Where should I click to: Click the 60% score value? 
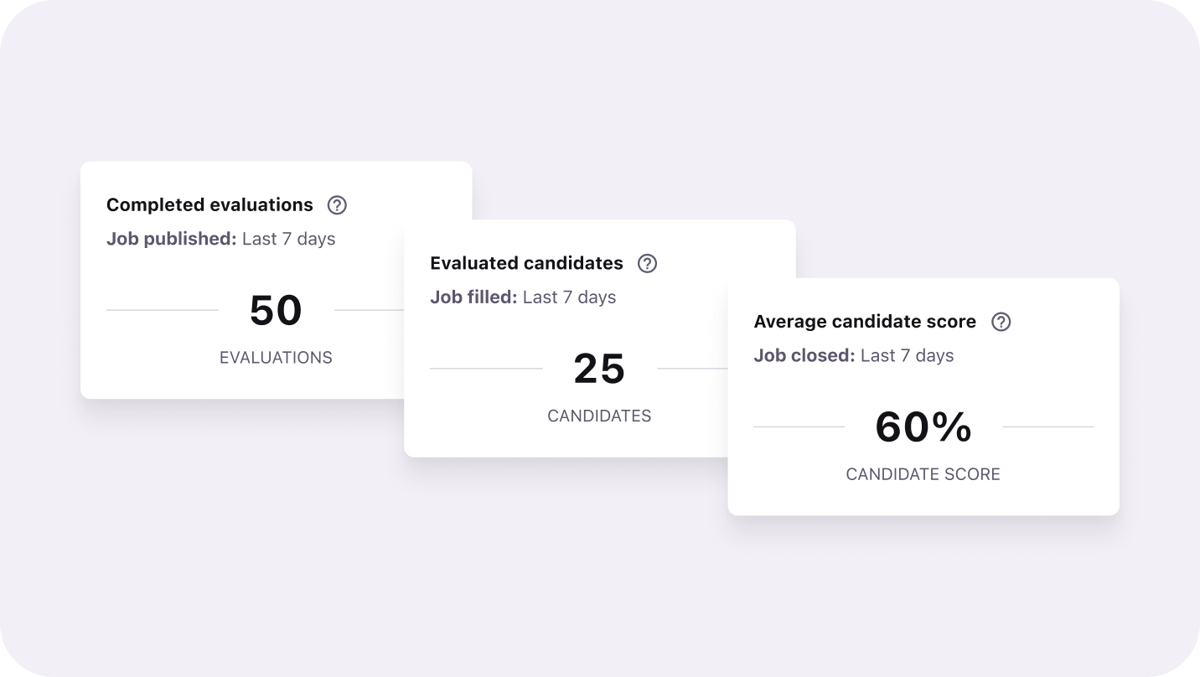click(x=923, y=428)
